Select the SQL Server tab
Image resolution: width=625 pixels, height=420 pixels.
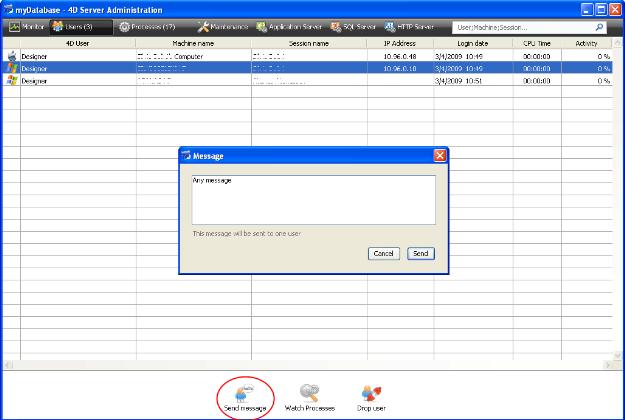pos(354,27)
